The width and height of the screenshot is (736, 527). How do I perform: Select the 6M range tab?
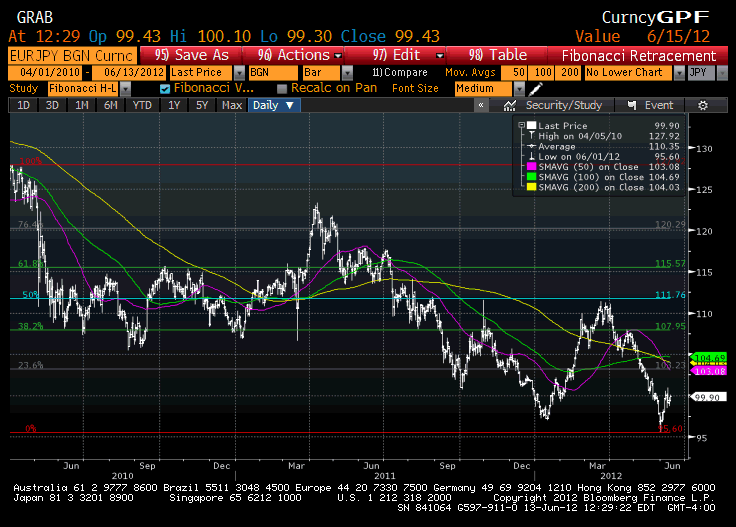coord(110,105)
